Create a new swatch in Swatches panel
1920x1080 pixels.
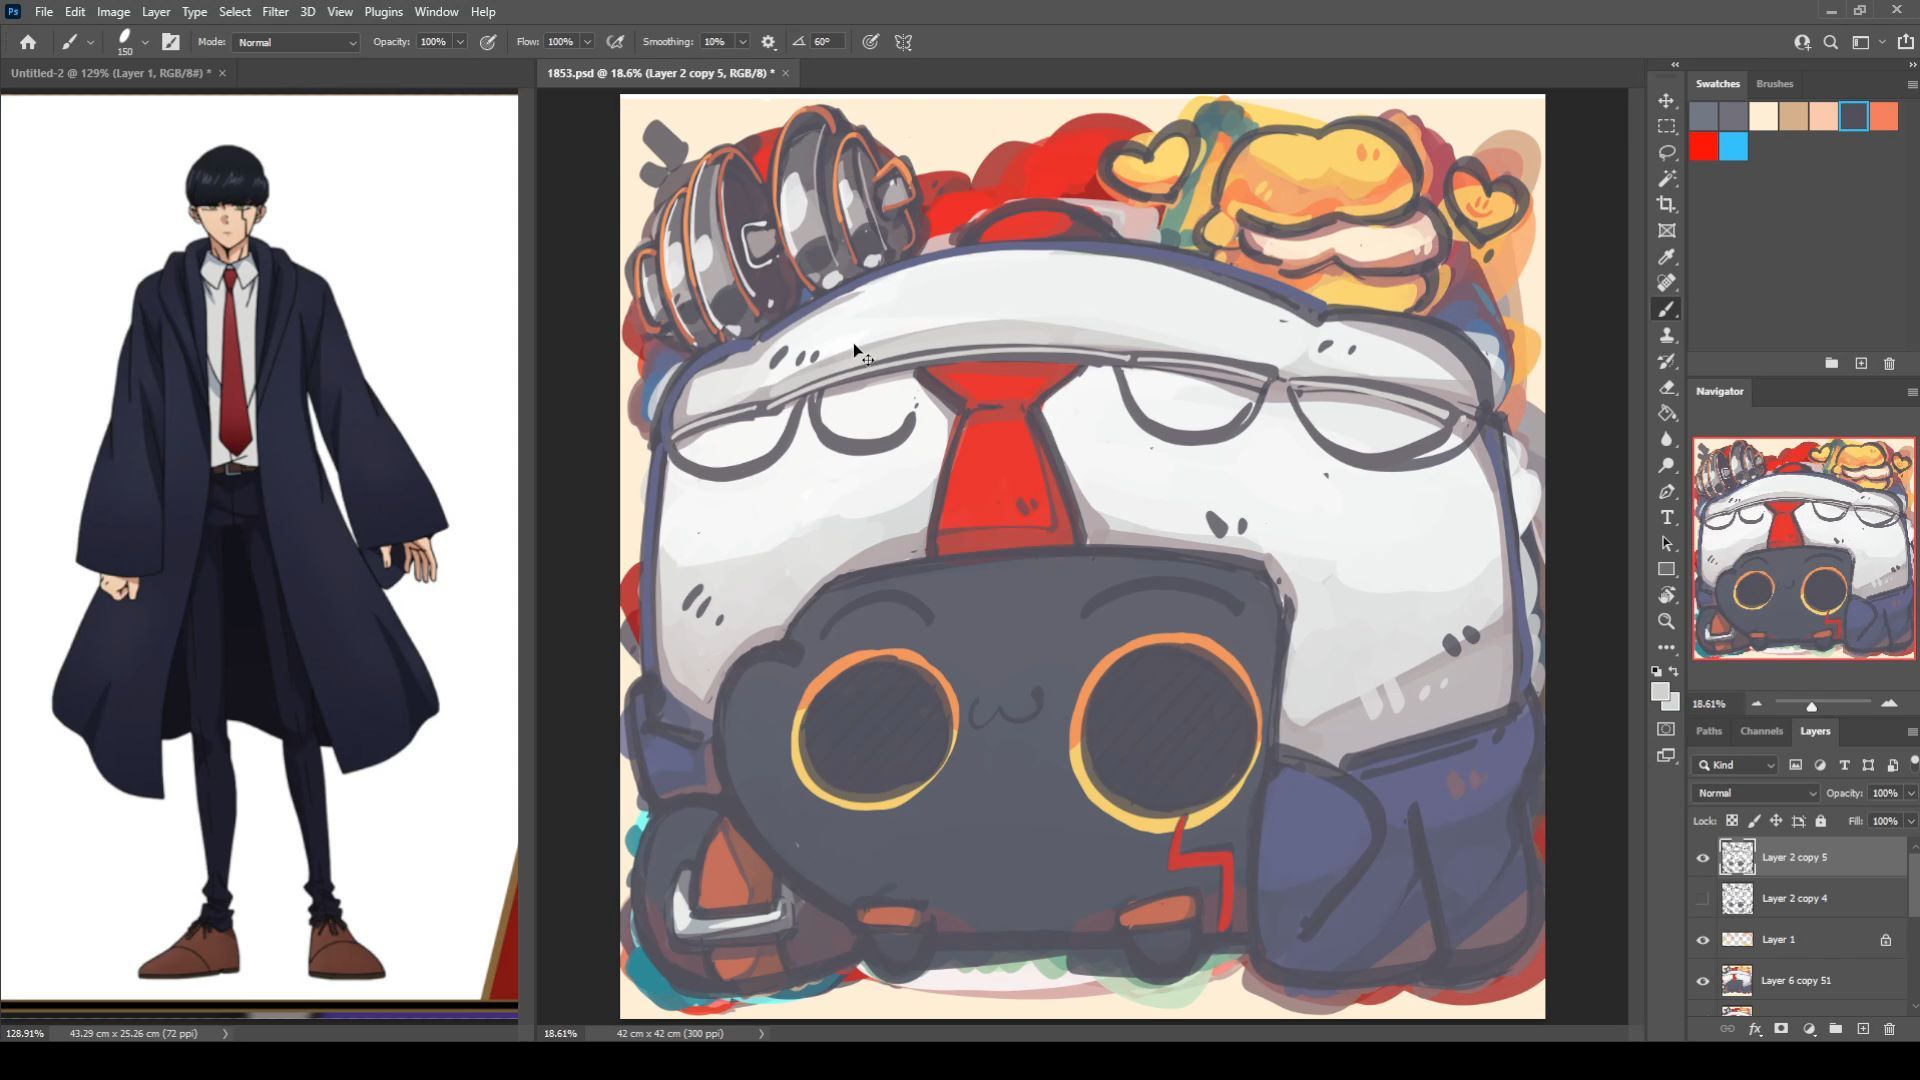1861,363
